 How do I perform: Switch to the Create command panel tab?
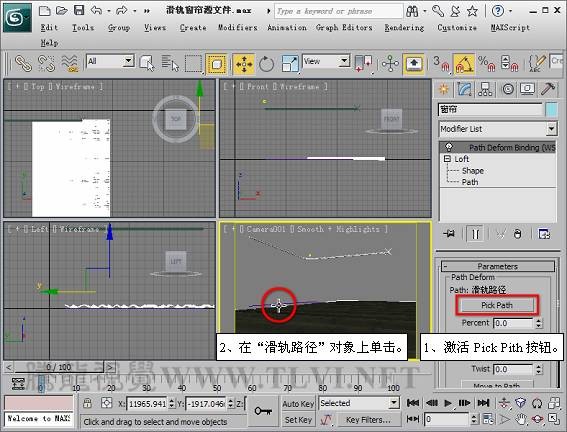[x=444, y=89]
